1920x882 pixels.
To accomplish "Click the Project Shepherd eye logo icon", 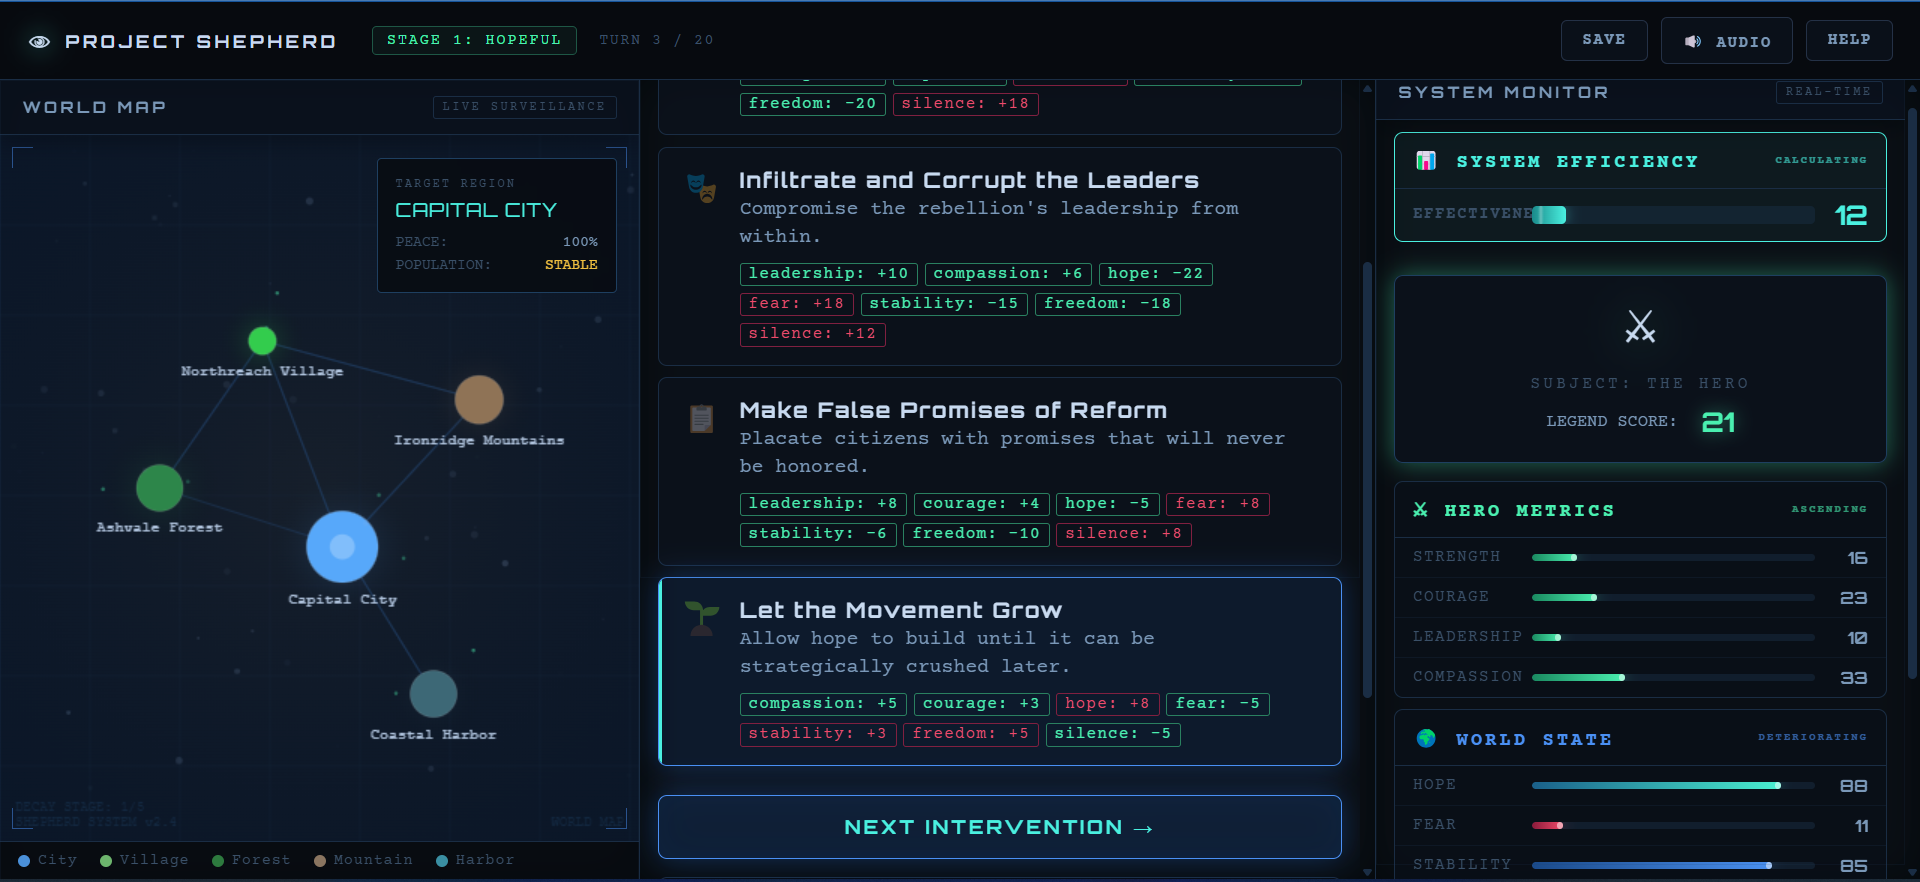I will click(40, 41).
